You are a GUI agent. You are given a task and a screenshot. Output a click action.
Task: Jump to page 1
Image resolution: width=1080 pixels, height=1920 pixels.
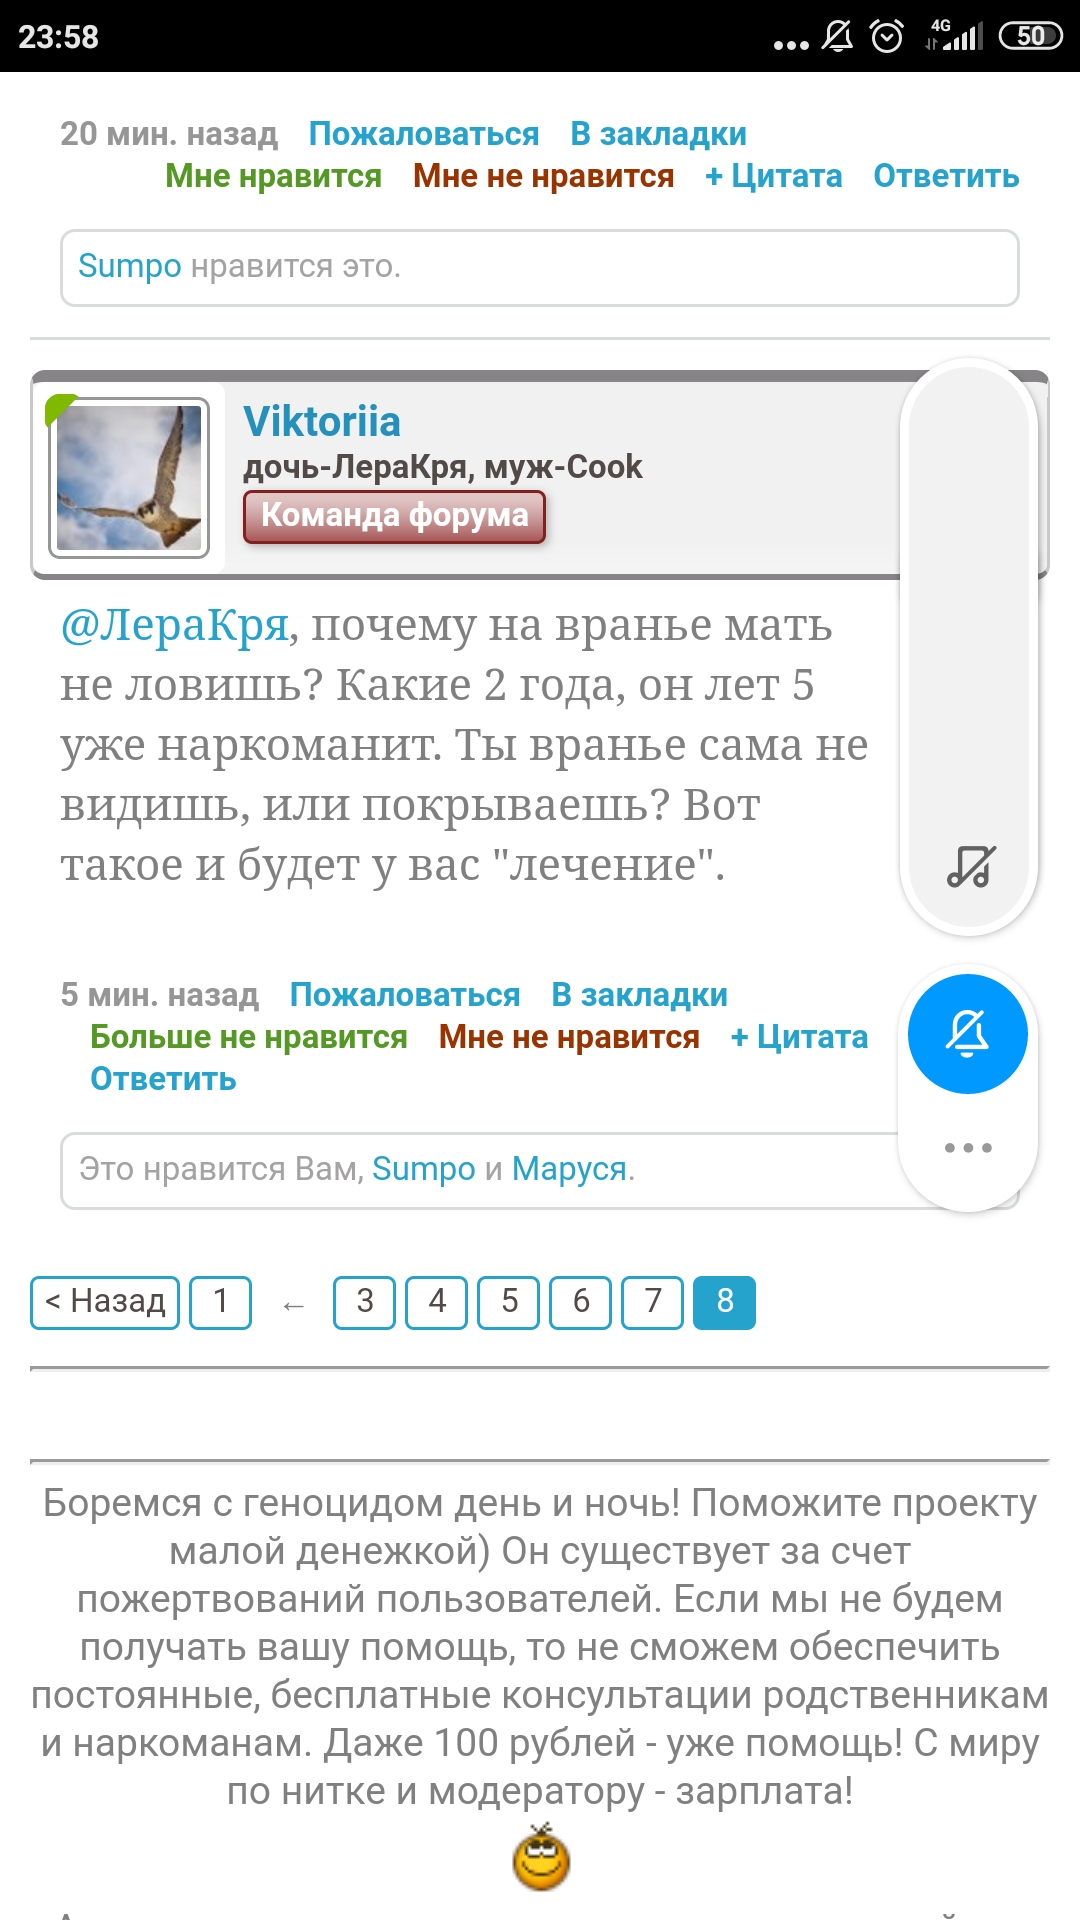[x=220, y=1302]
